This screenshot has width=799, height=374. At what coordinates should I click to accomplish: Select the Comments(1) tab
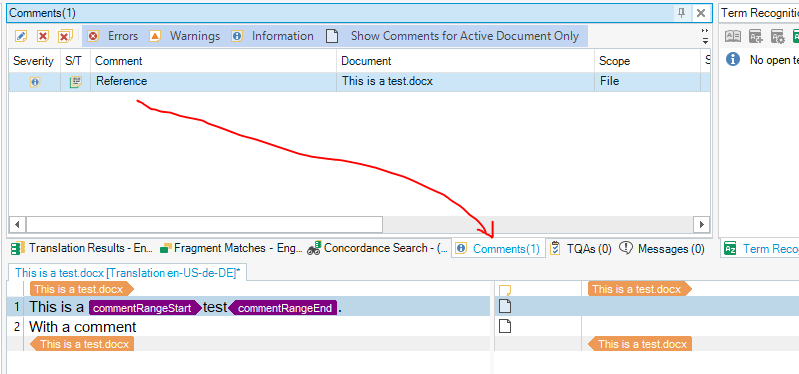[498, 249]
